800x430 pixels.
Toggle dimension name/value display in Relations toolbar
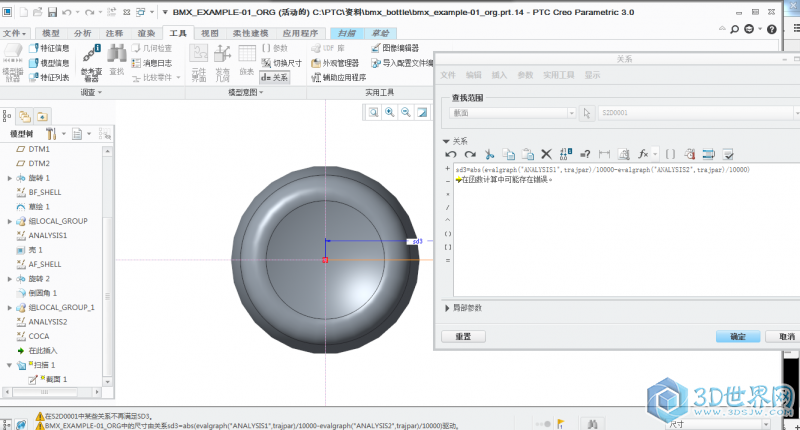tap(566, 154)
